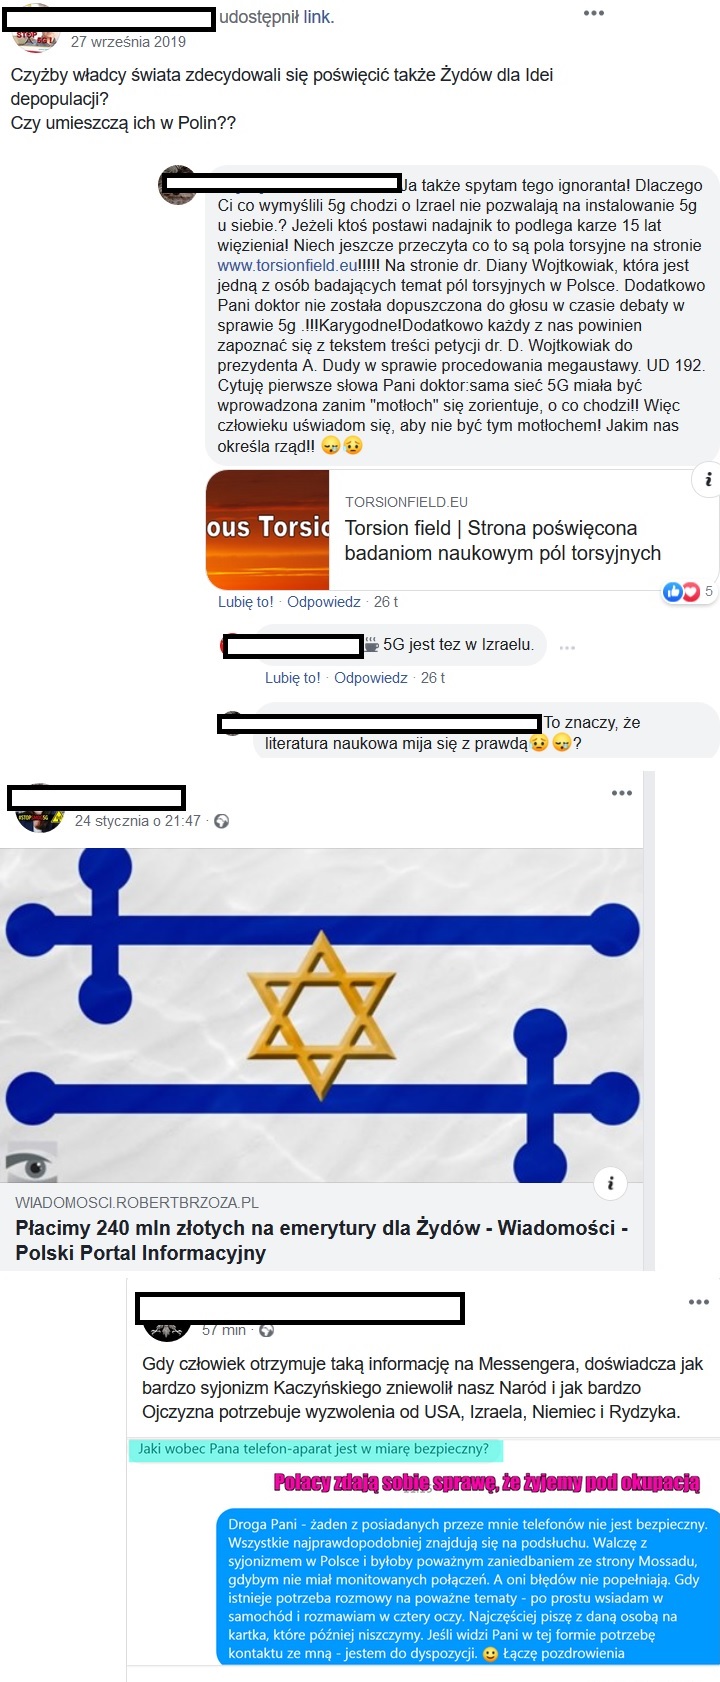
Task: Click the '27 września 2019' post timestamp
Action: click(x=128, y=42)
